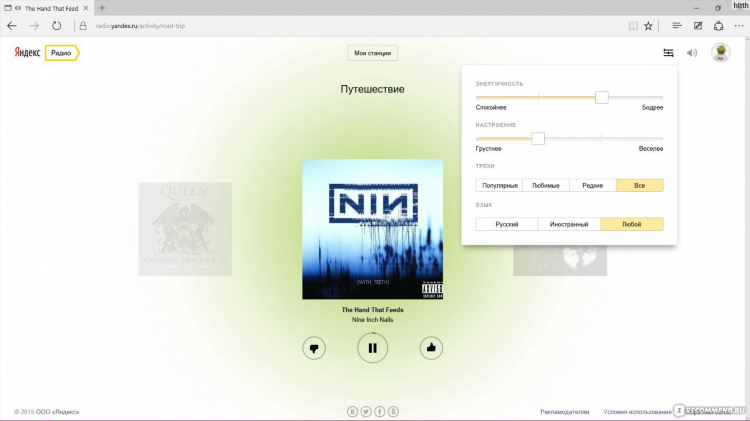Click the address bar lock icon
Image resolution: width=750 pixels, height=421 pixels.
point(83,26)
